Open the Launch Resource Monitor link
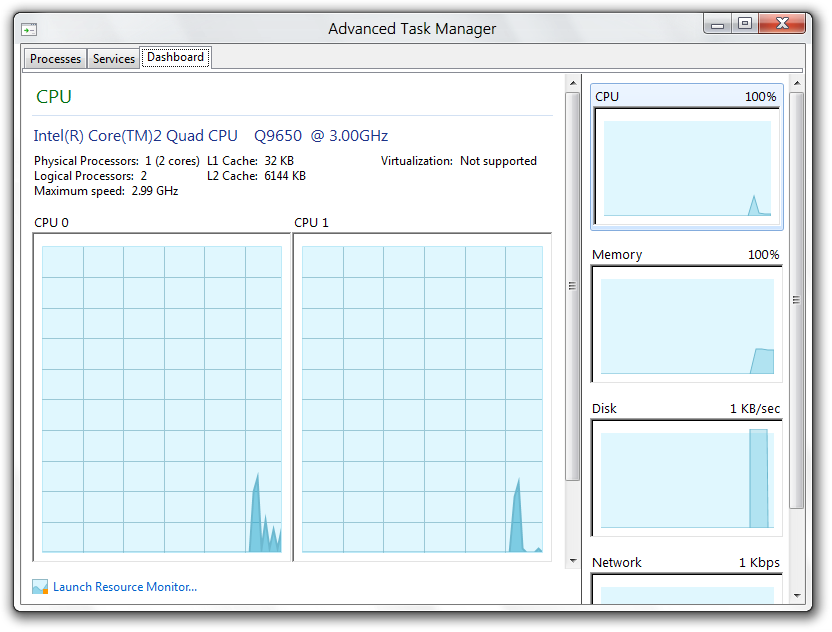Viewport: 832px width, 632px height. click(125, 587)
